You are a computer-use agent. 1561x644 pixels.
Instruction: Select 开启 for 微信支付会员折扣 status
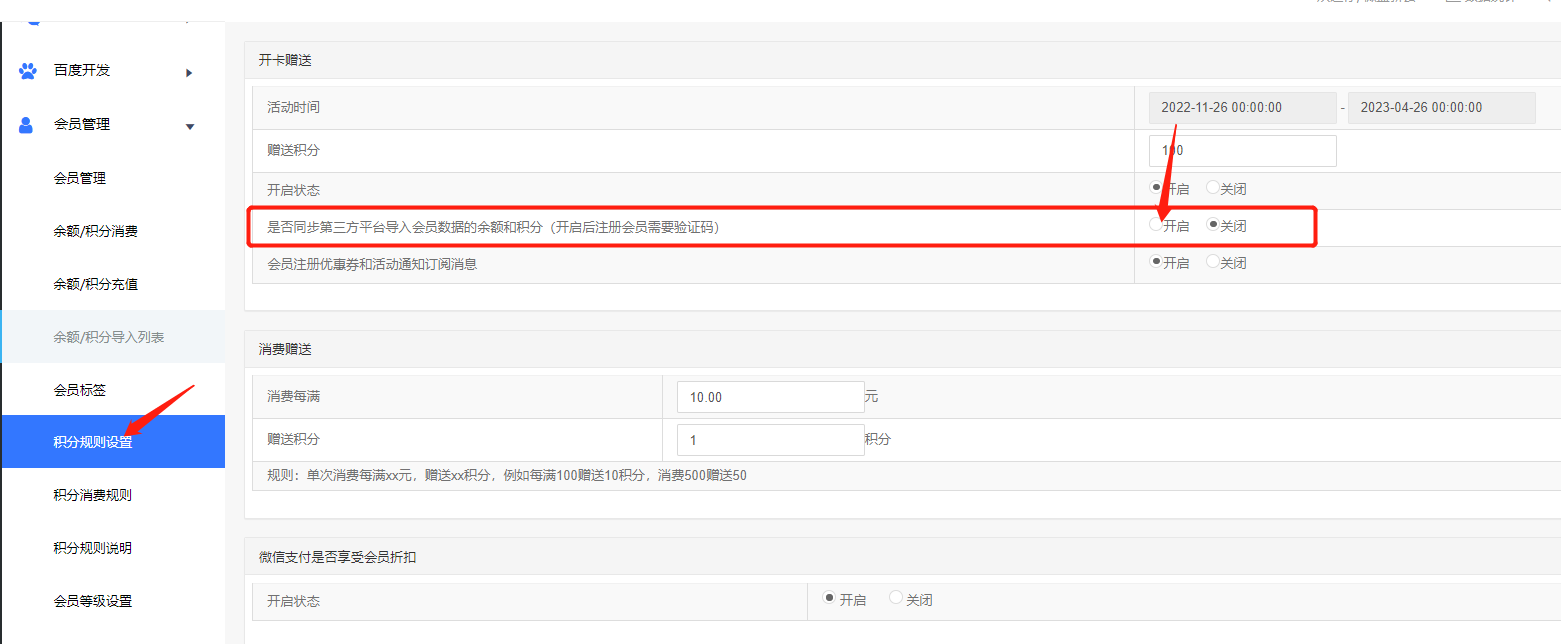coord(829,598)
